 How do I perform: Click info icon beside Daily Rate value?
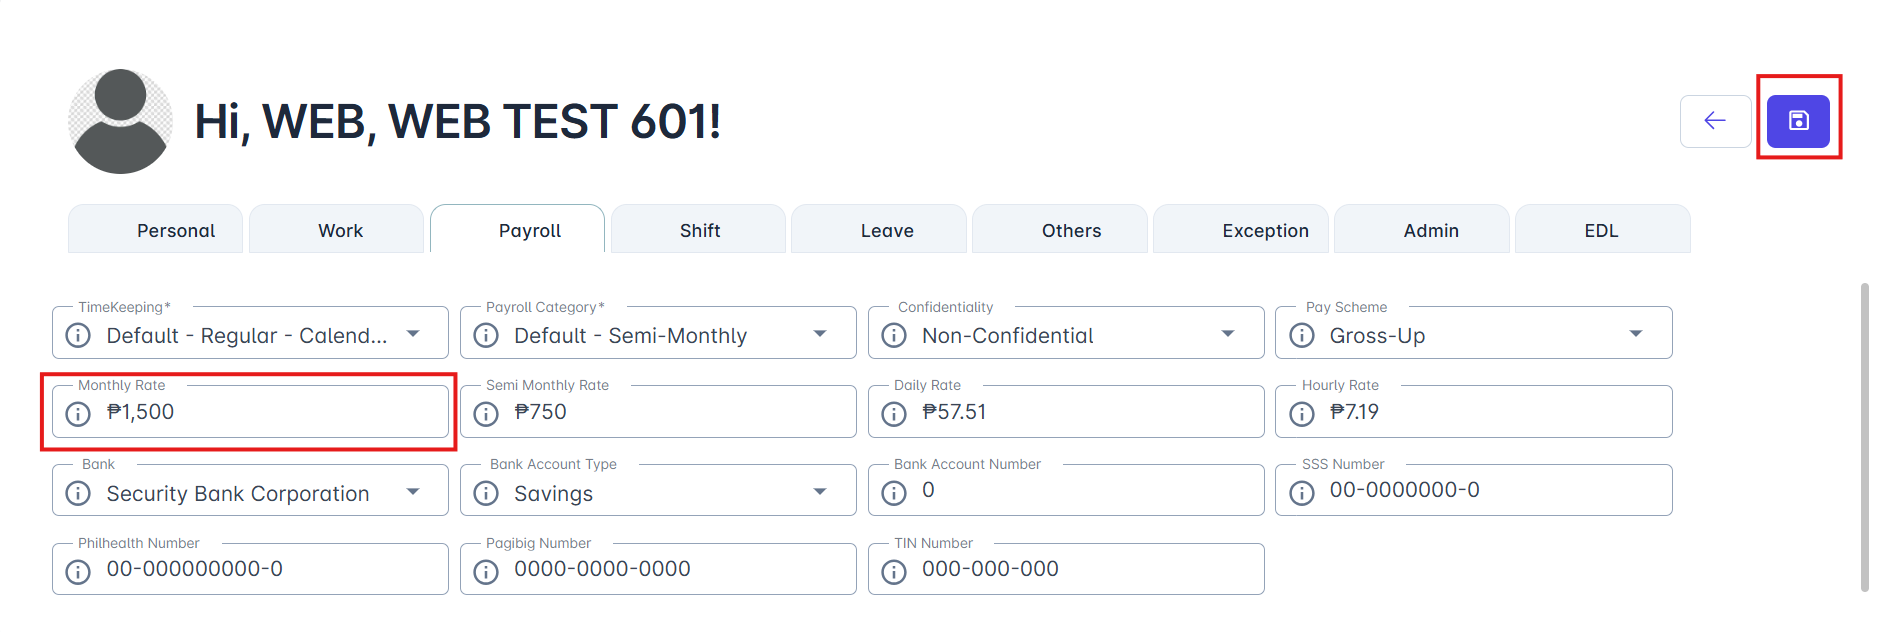[x=894, y=413]
